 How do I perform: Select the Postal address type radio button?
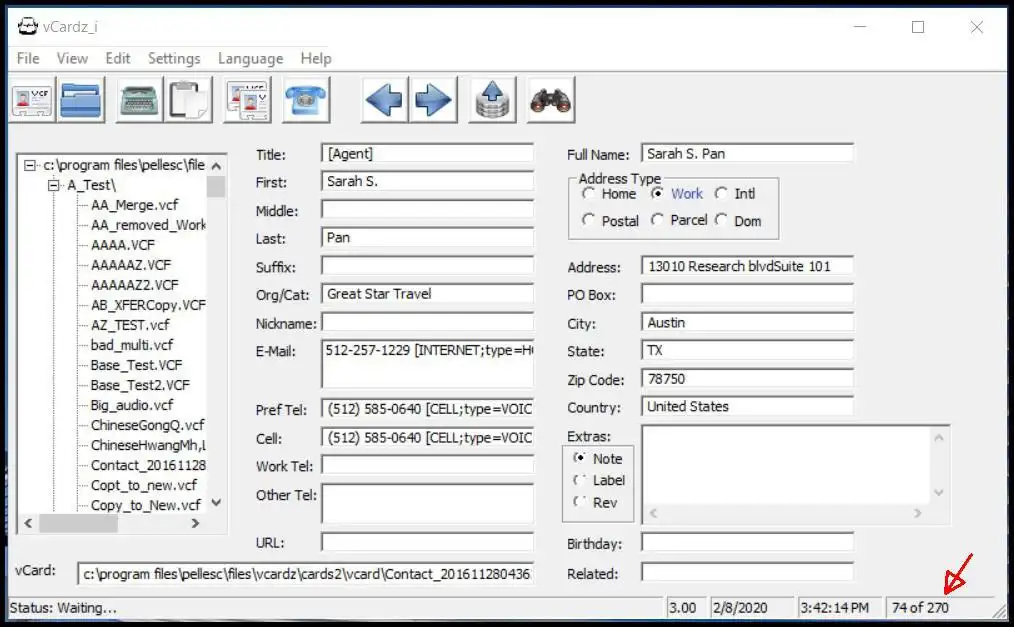point(589,220)
